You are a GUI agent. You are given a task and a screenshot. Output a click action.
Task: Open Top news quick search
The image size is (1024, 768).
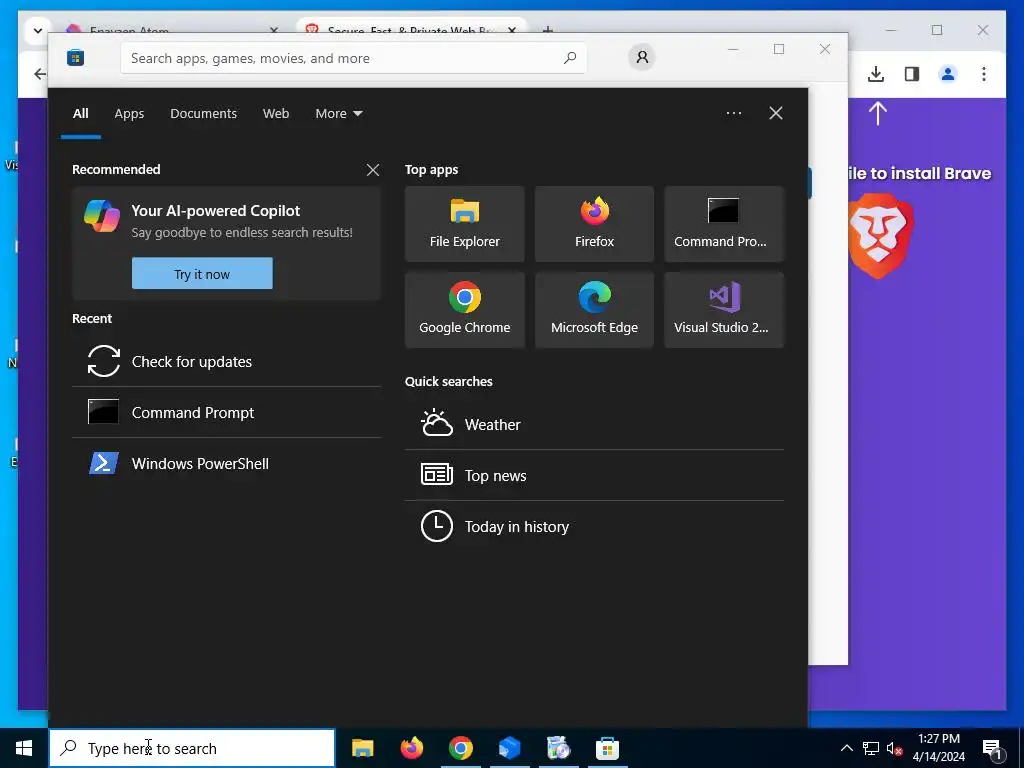pos(594,475)
